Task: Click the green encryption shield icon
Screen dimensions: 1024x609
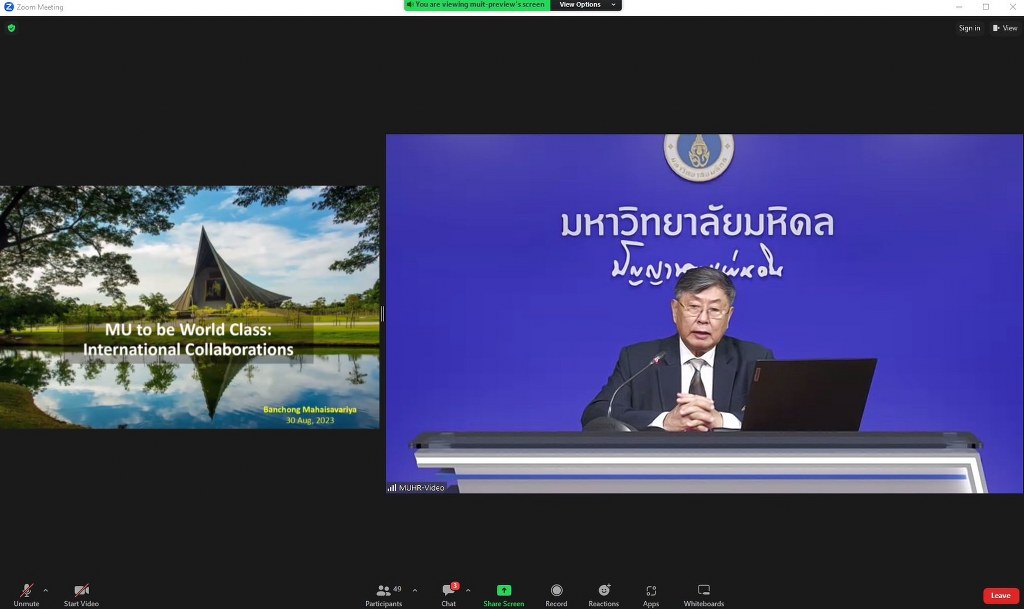Action: point(11,28)
